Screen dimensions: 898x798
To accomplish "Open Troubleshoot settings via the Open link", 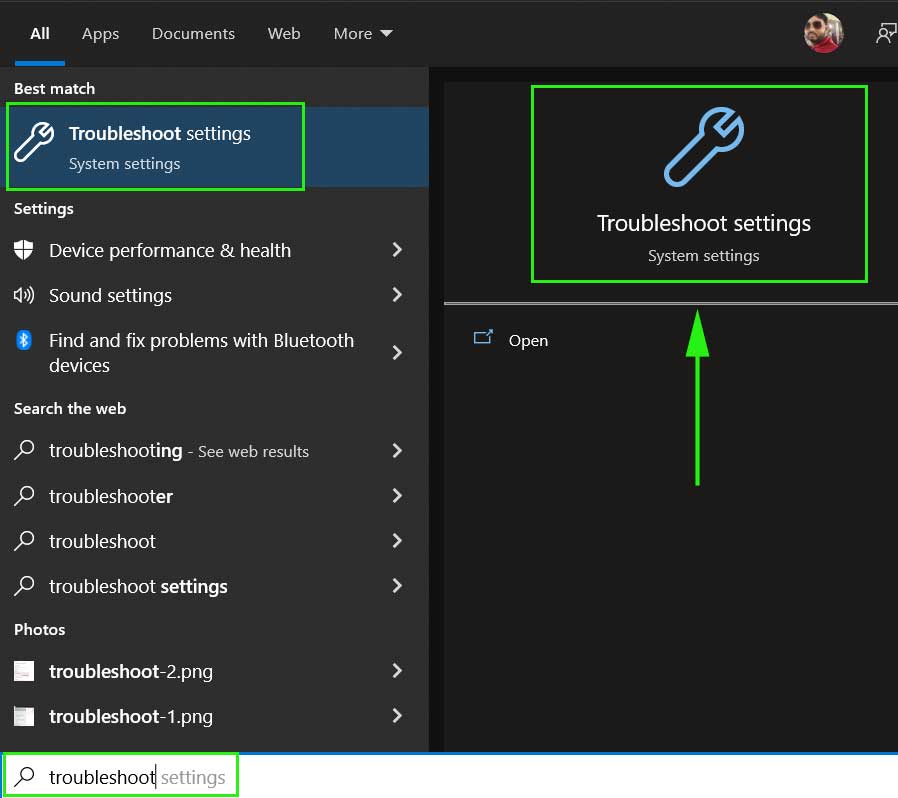I will tap(528, 341).
